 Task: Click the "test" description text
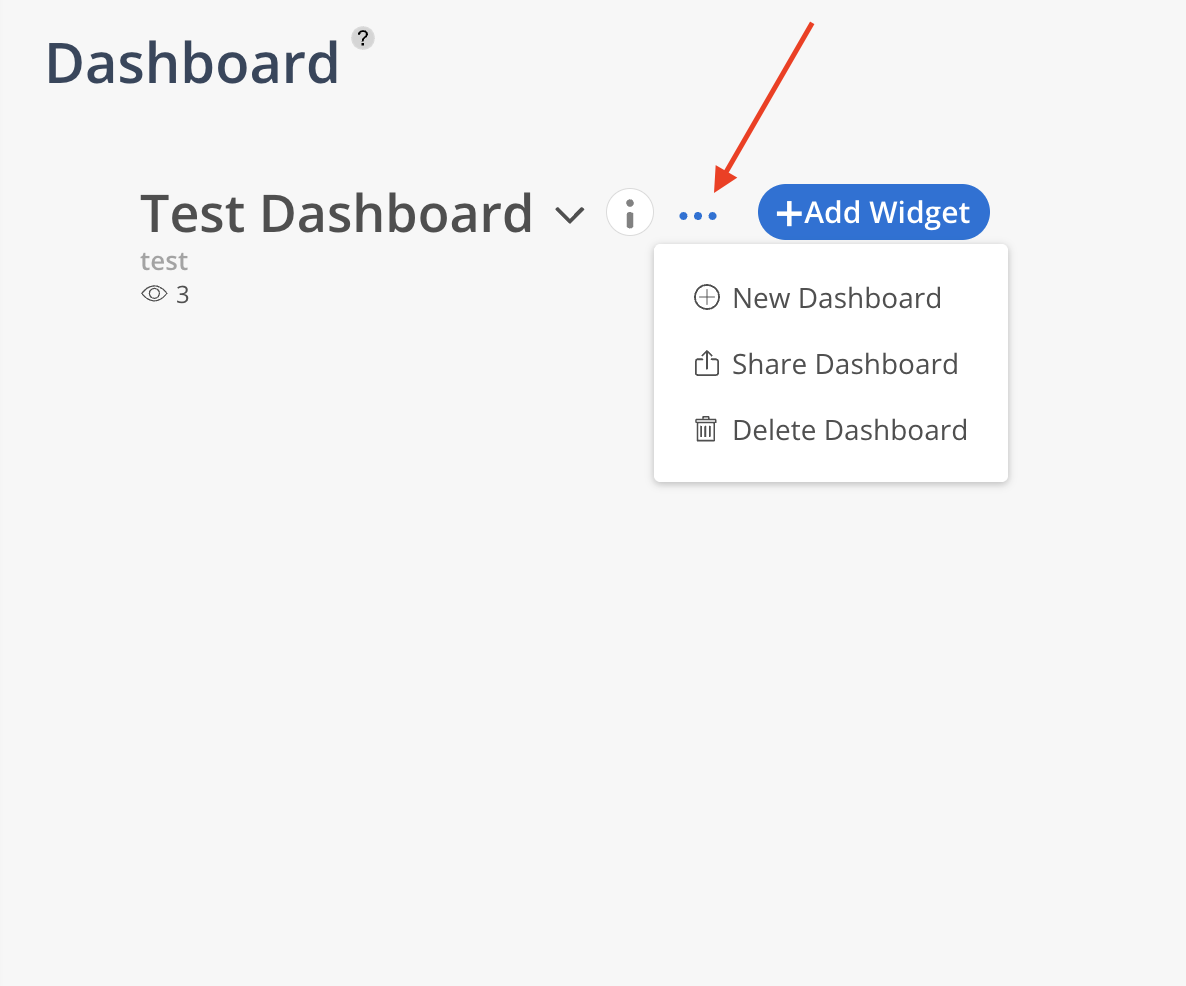(164, 262)
